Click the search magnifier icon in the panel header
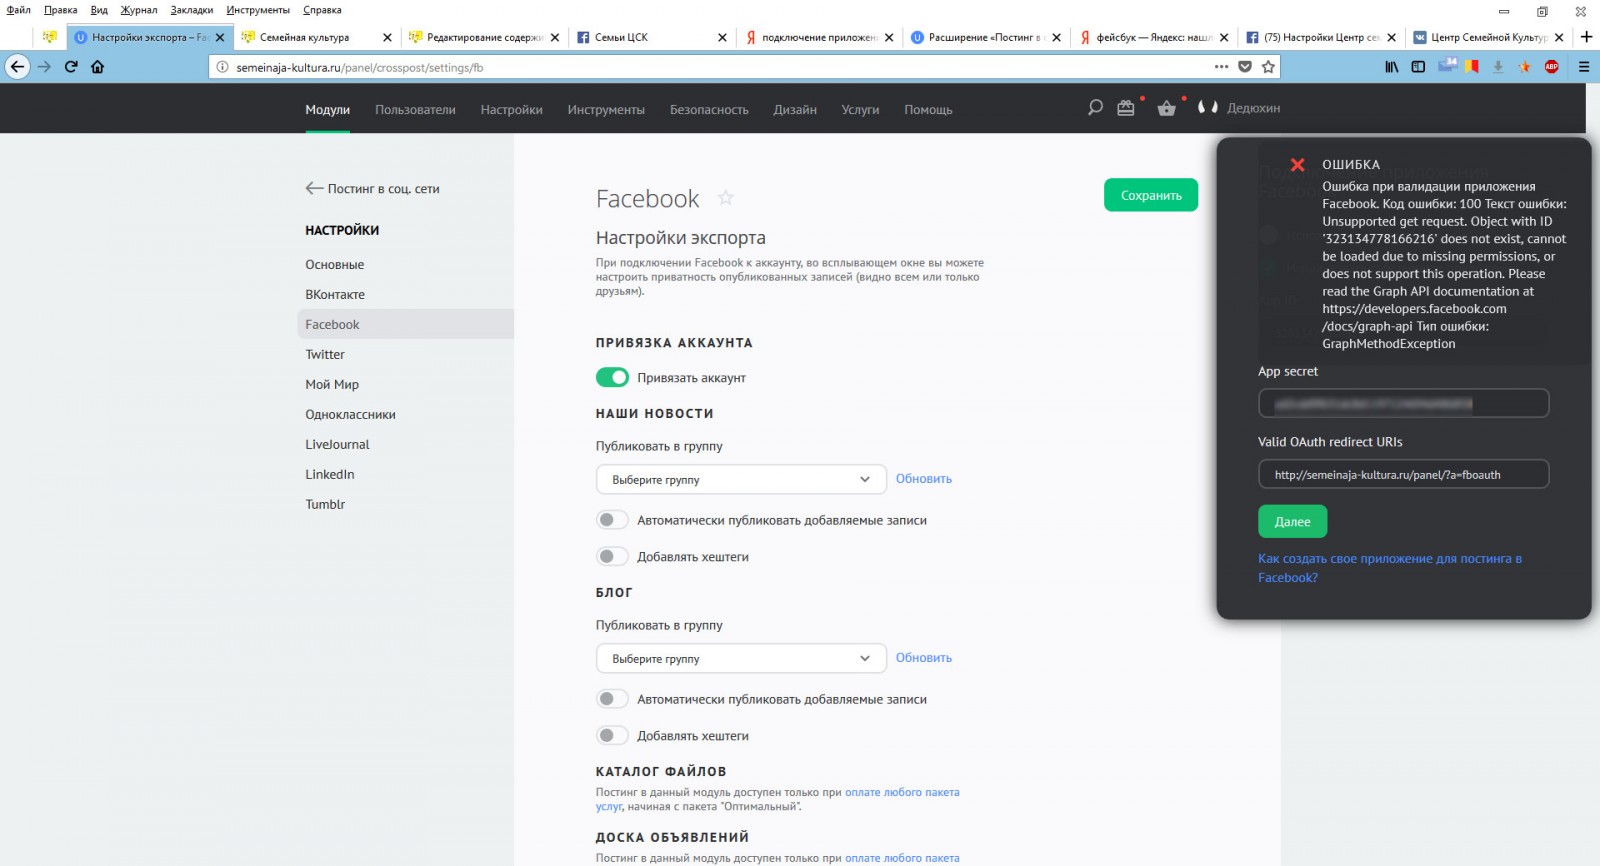This screenshot has height=866, width=1600. click(1095, 108)
